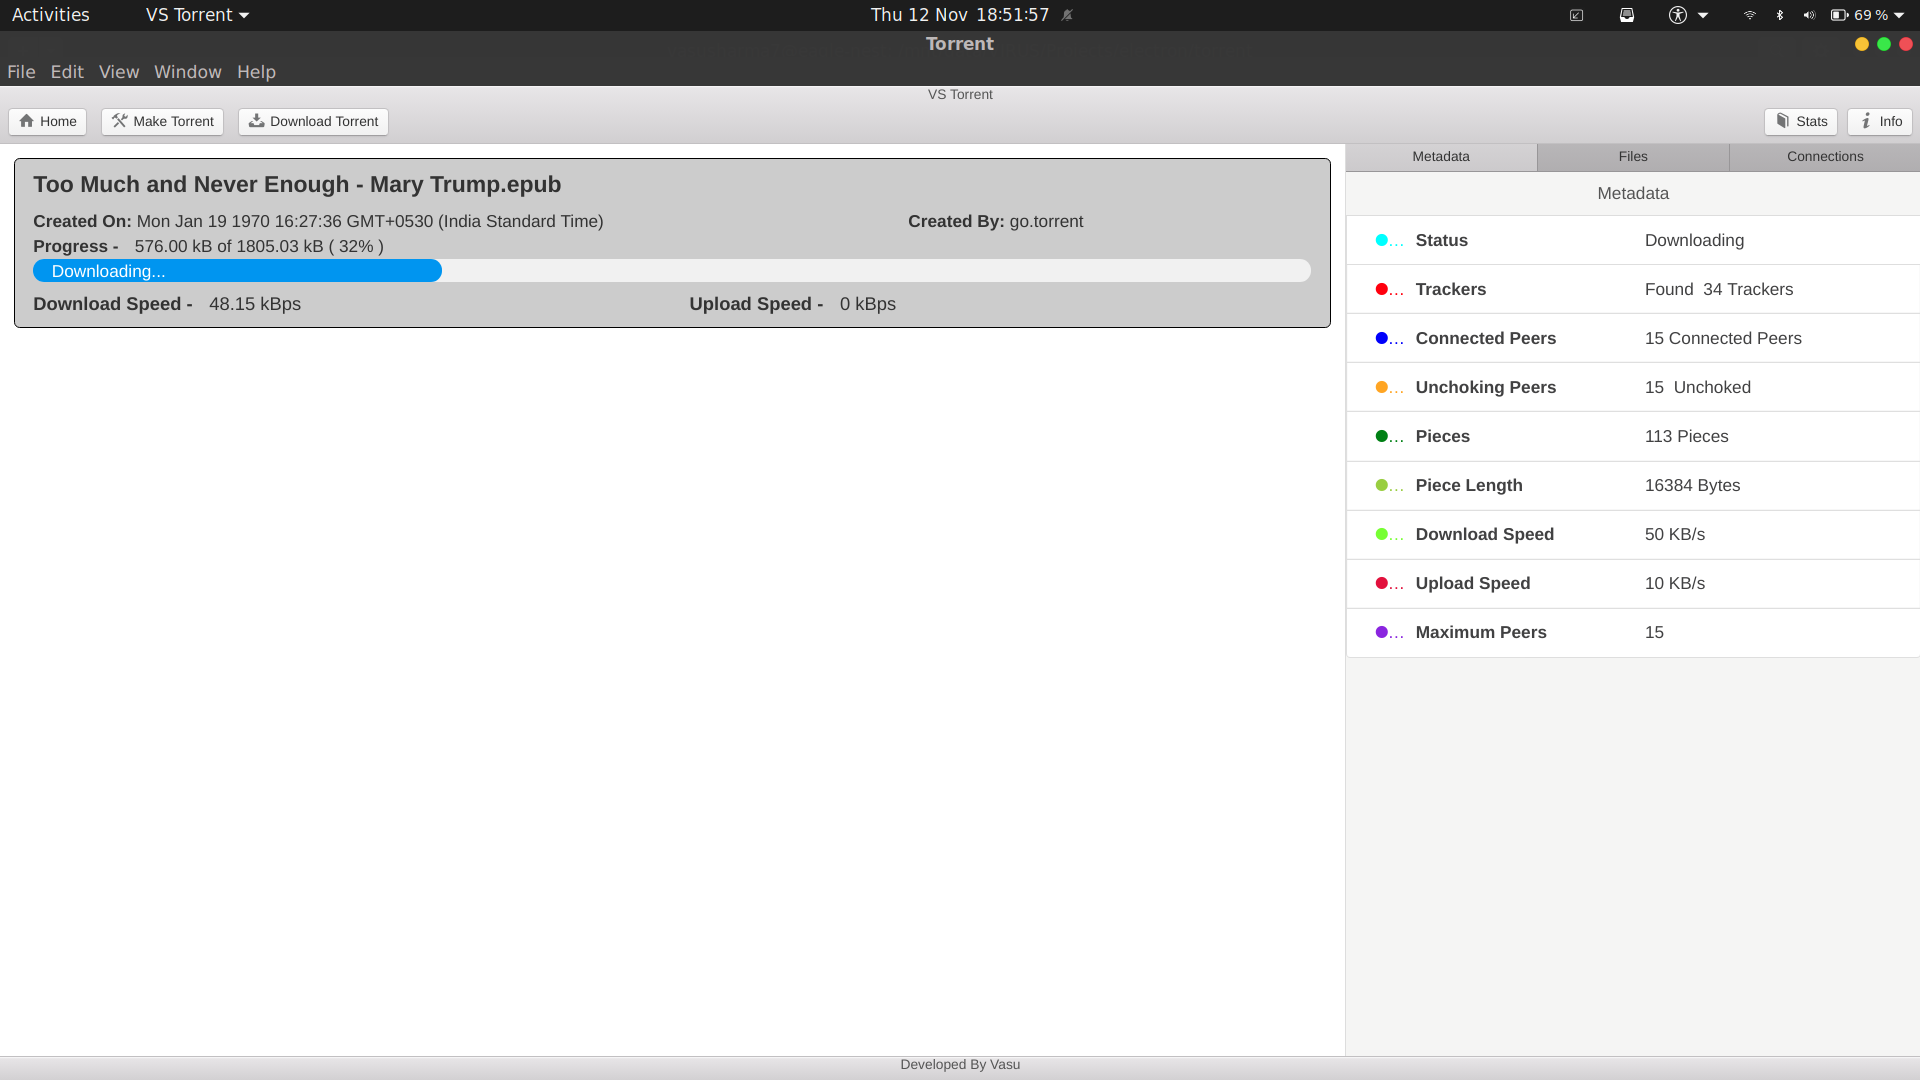Image resolution: width=1920 pixels, height=1080 pixels.
Task: Click the Trackers metadata row
Action: [1632, 289]
